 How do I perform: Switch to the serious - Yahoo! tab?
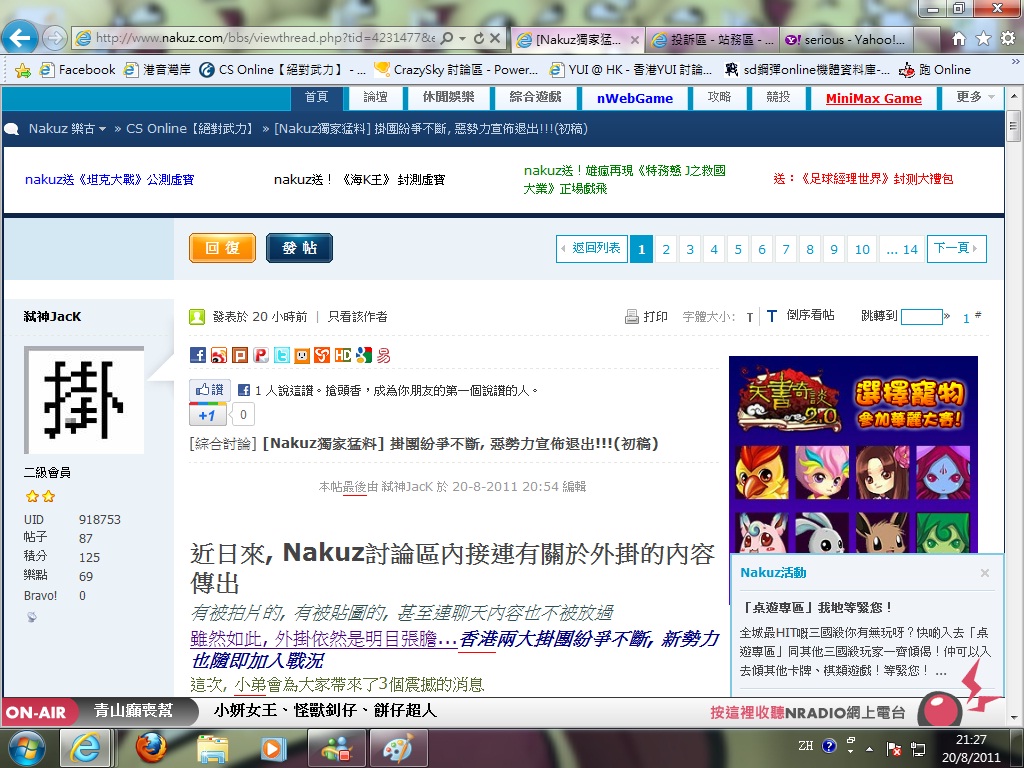point(846,40)
